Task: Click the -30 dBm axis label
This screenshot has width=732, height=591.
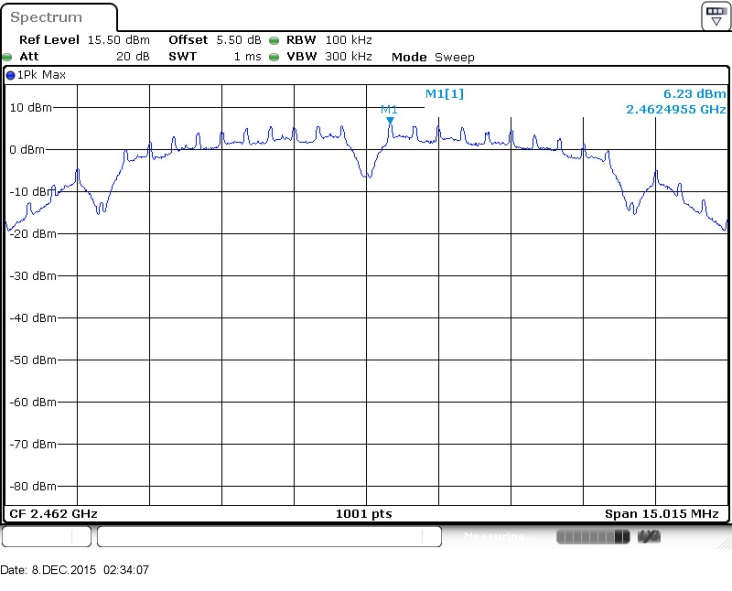Action: coord(33,276)
